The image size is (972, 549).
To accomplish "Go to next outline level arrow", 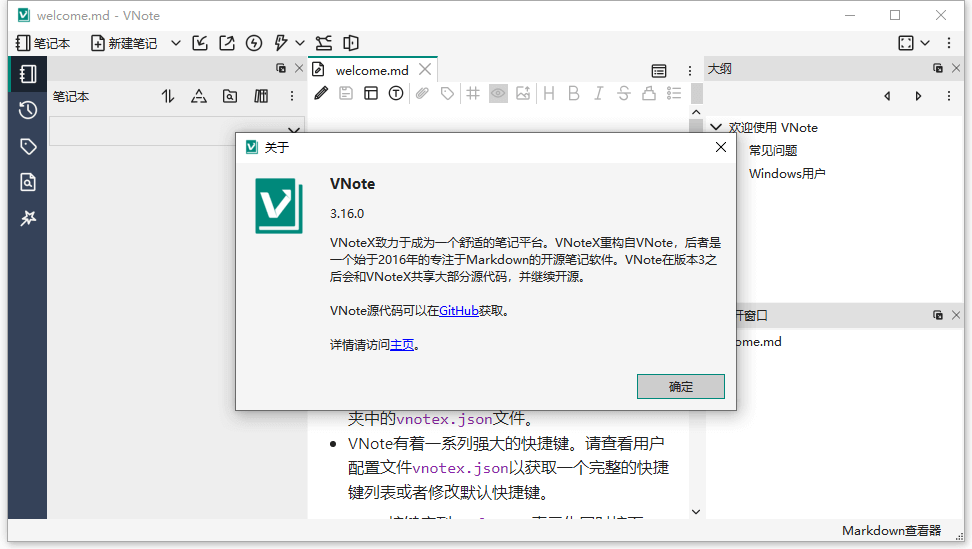I will (x=918, y=96).
